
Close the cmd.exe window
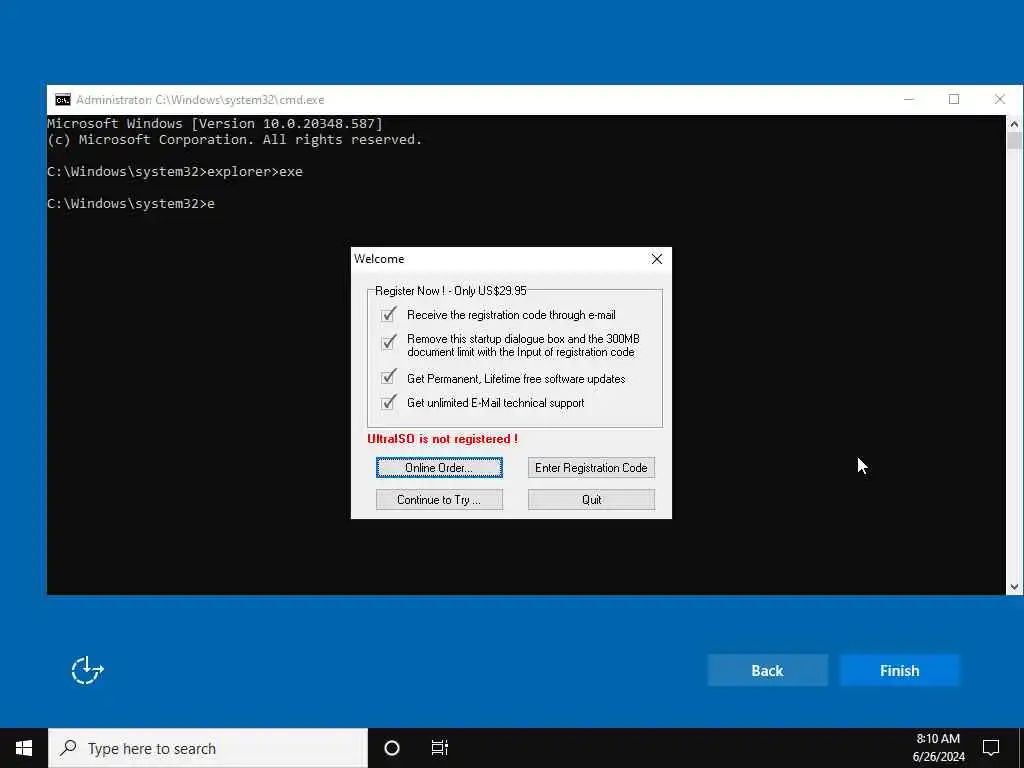[x=1000, y=99]
